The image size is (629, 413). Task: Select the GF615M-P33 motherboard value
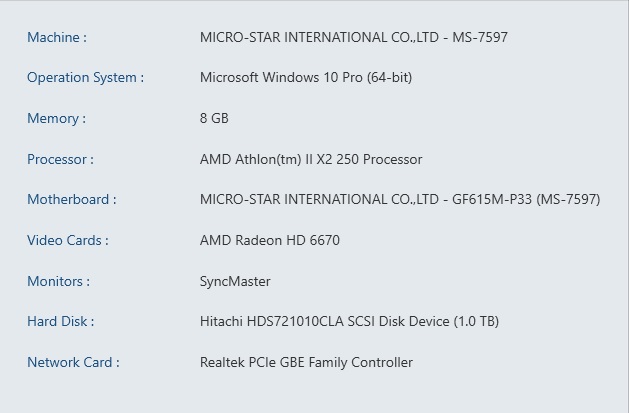(400, 199)
